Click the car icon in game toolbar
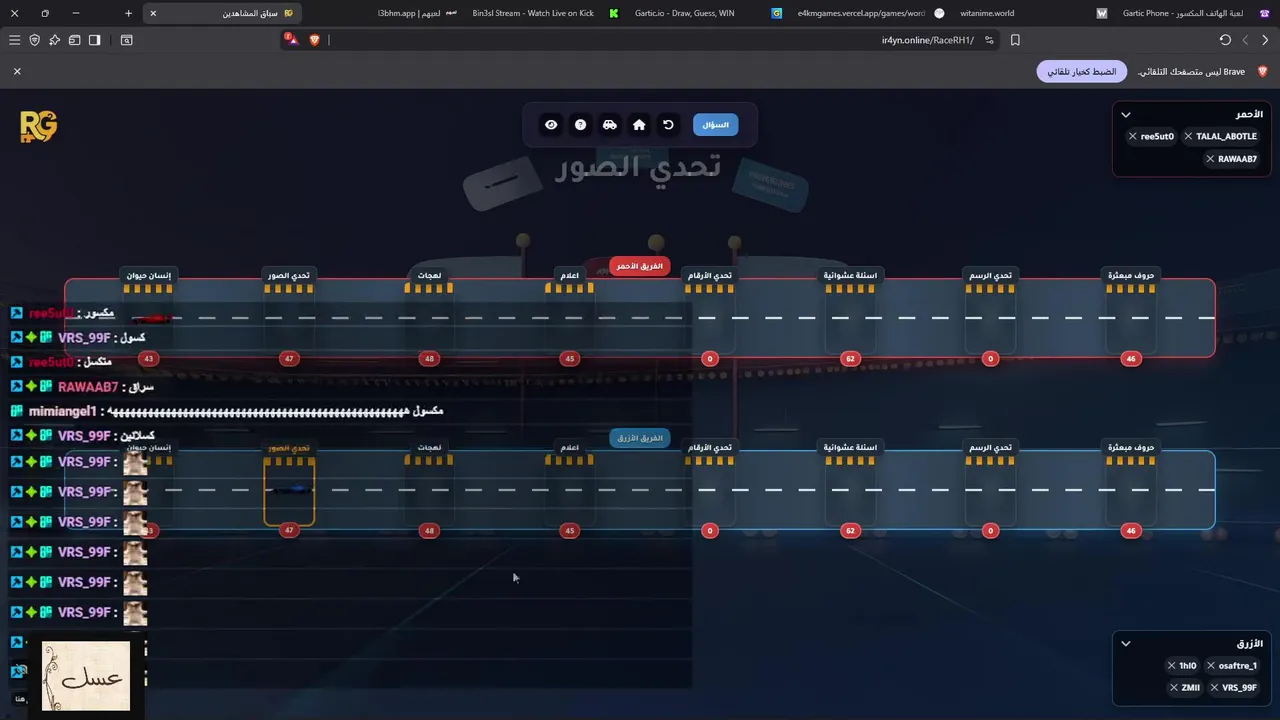 [610, 125]
